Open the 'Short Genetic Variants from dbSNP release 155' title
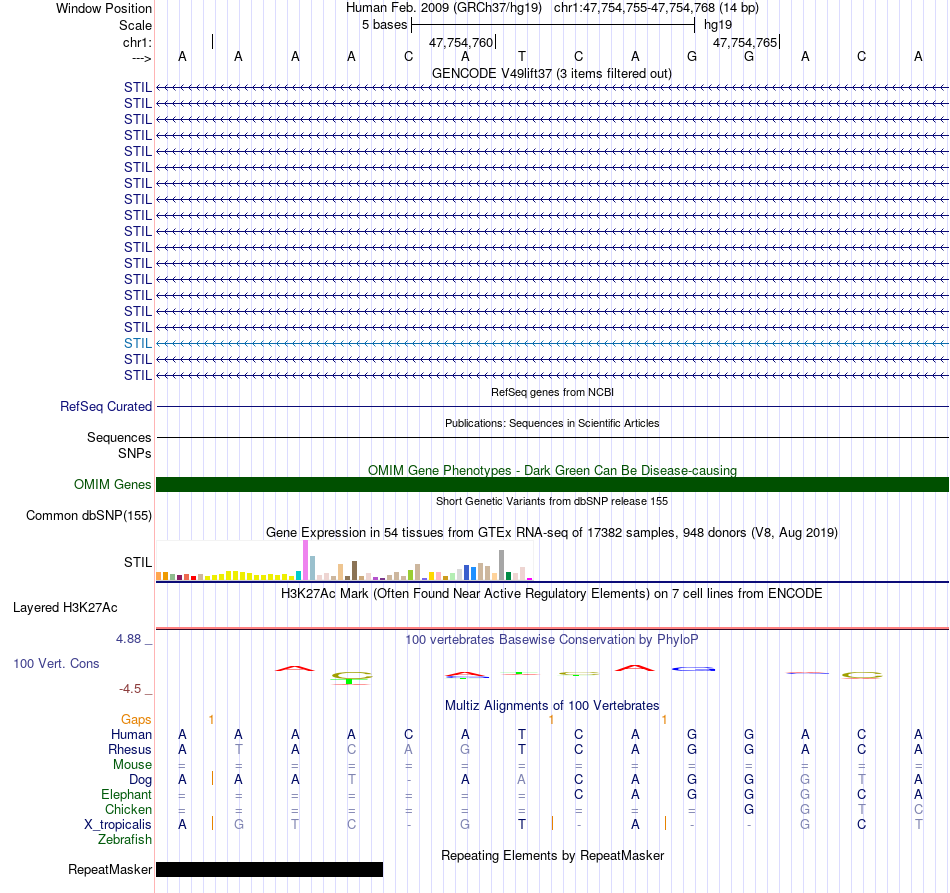This screenshot has width=950, height=893. pos(552,501)
